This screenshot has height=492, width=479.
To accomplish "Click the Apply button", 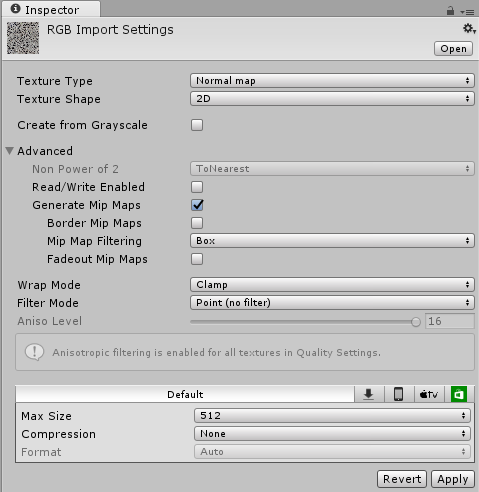I will [x=453, y=479].
